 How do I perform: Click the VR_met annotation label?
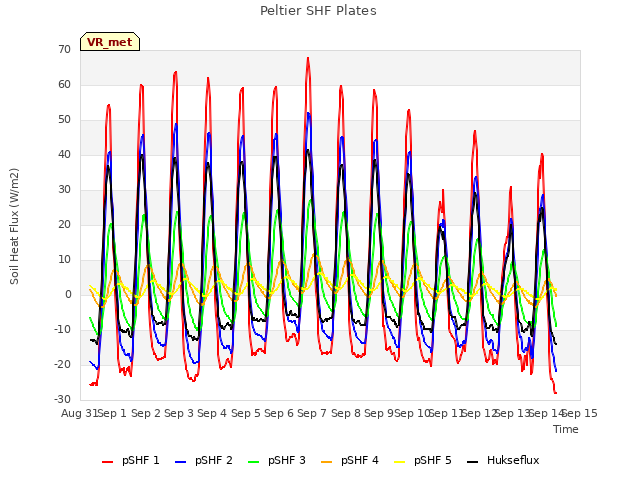click(110, 42)
